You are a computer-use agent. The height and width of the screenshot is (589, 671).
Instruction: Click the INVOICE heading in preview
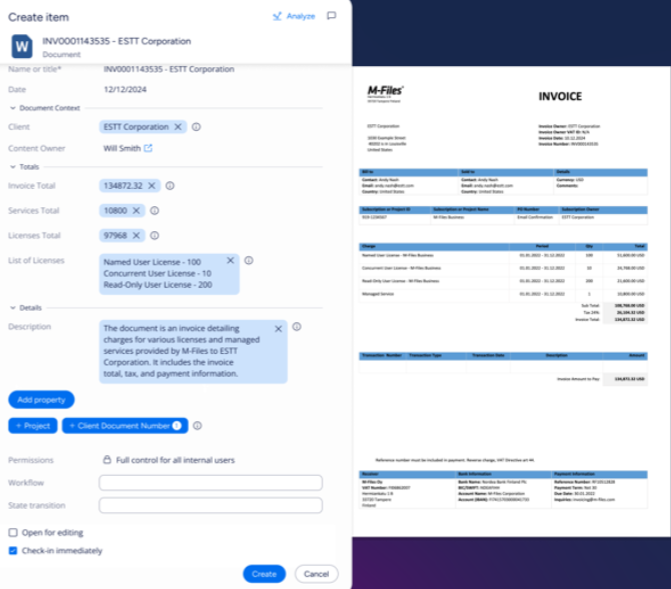[560, 96]
